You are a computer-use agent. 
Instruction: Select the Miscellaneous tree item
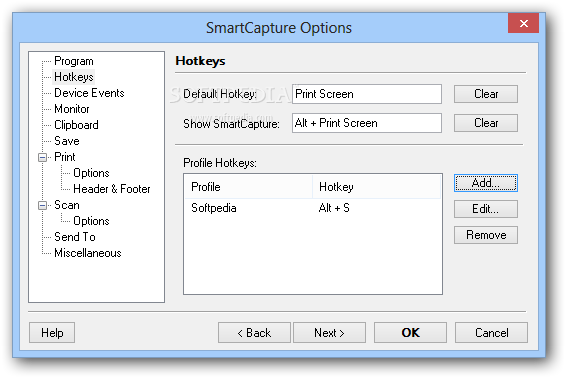(x=88, y=253)
